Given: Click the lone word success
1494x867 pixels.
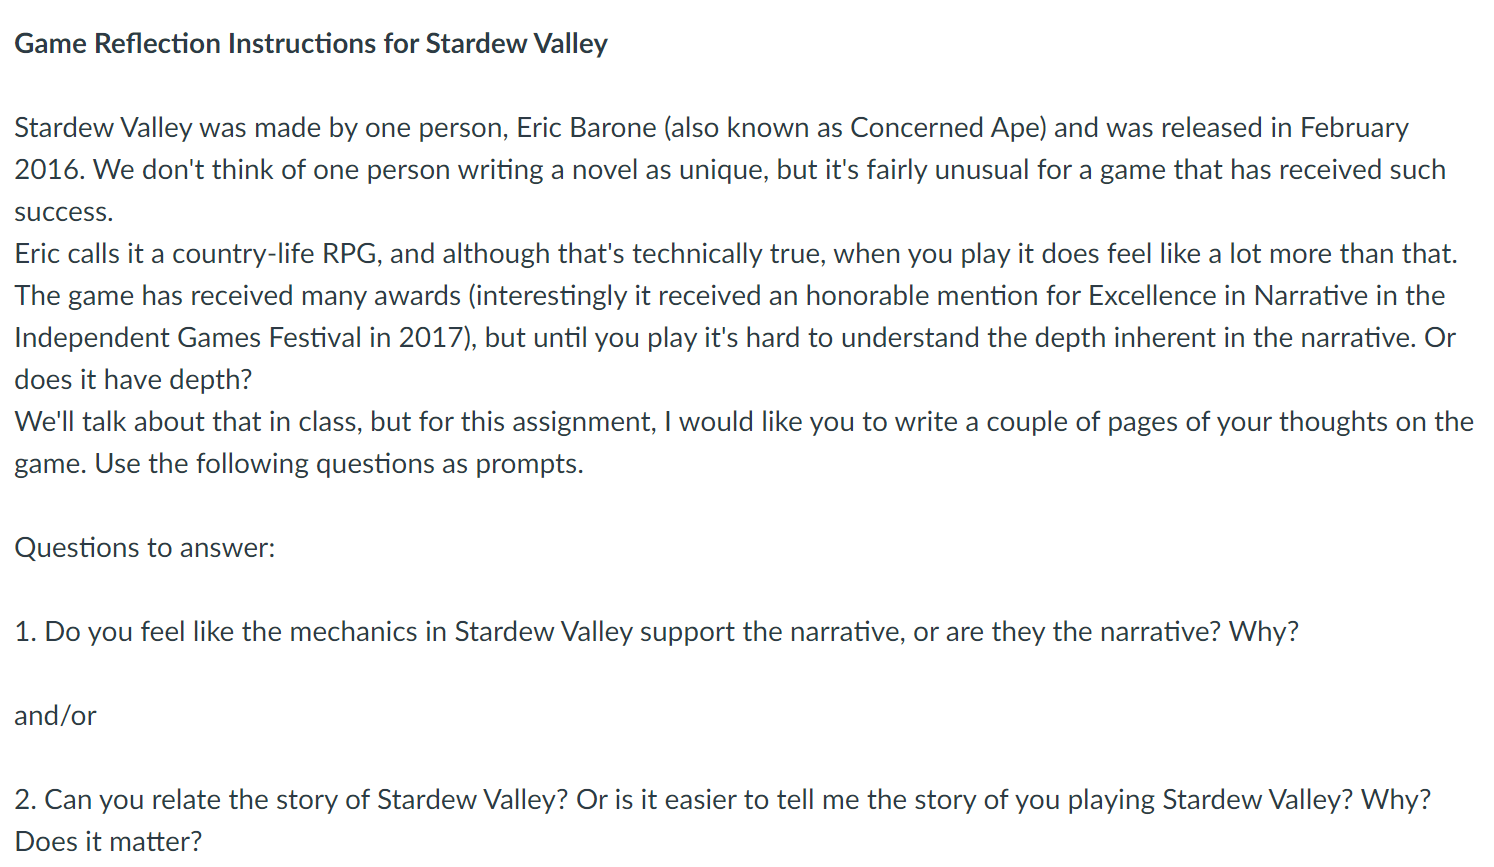Looking at the screenshot, I should (x=63, y=212).
